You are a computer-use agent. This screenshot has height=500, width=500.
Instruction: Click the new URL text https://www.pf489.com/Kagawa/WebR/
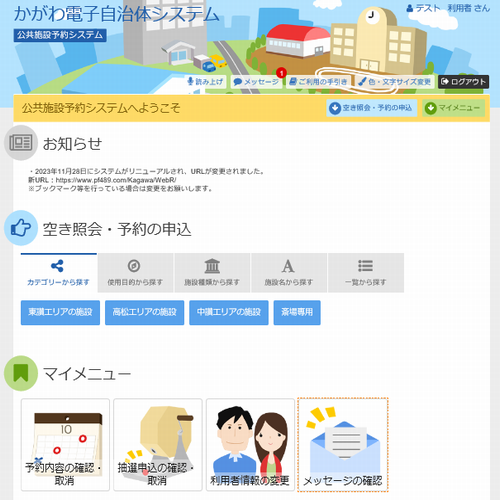[116, 180]
